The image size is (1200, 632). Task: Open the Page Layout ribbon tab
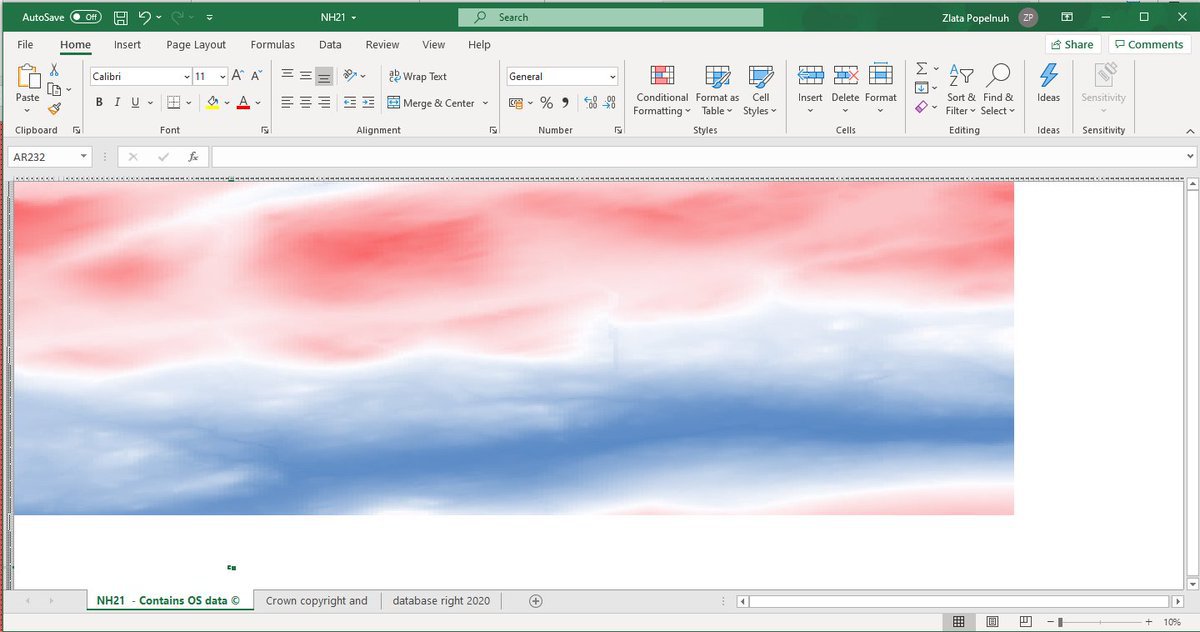[x=196, y=45]
